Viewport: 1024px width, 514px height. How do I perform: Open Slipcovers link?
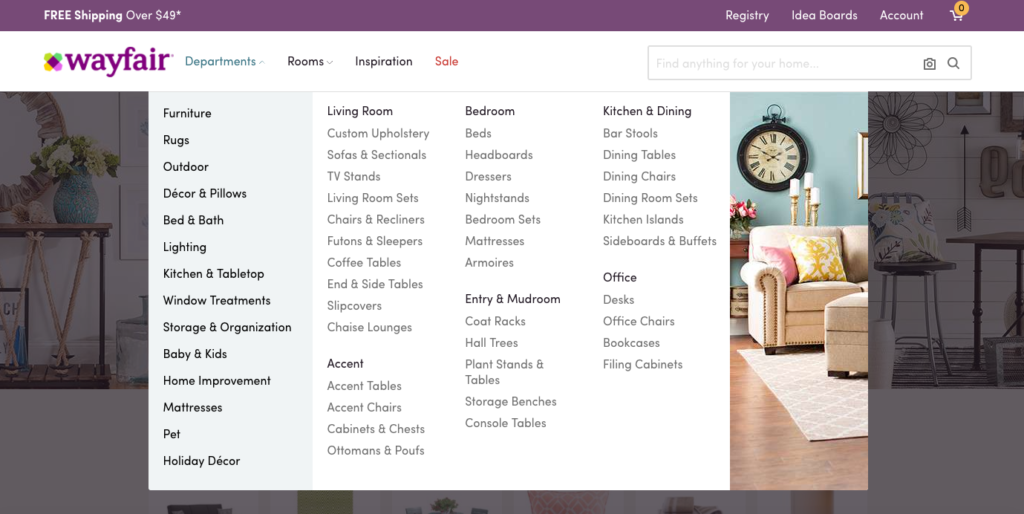pyautogui.click(x=355, y=306)
